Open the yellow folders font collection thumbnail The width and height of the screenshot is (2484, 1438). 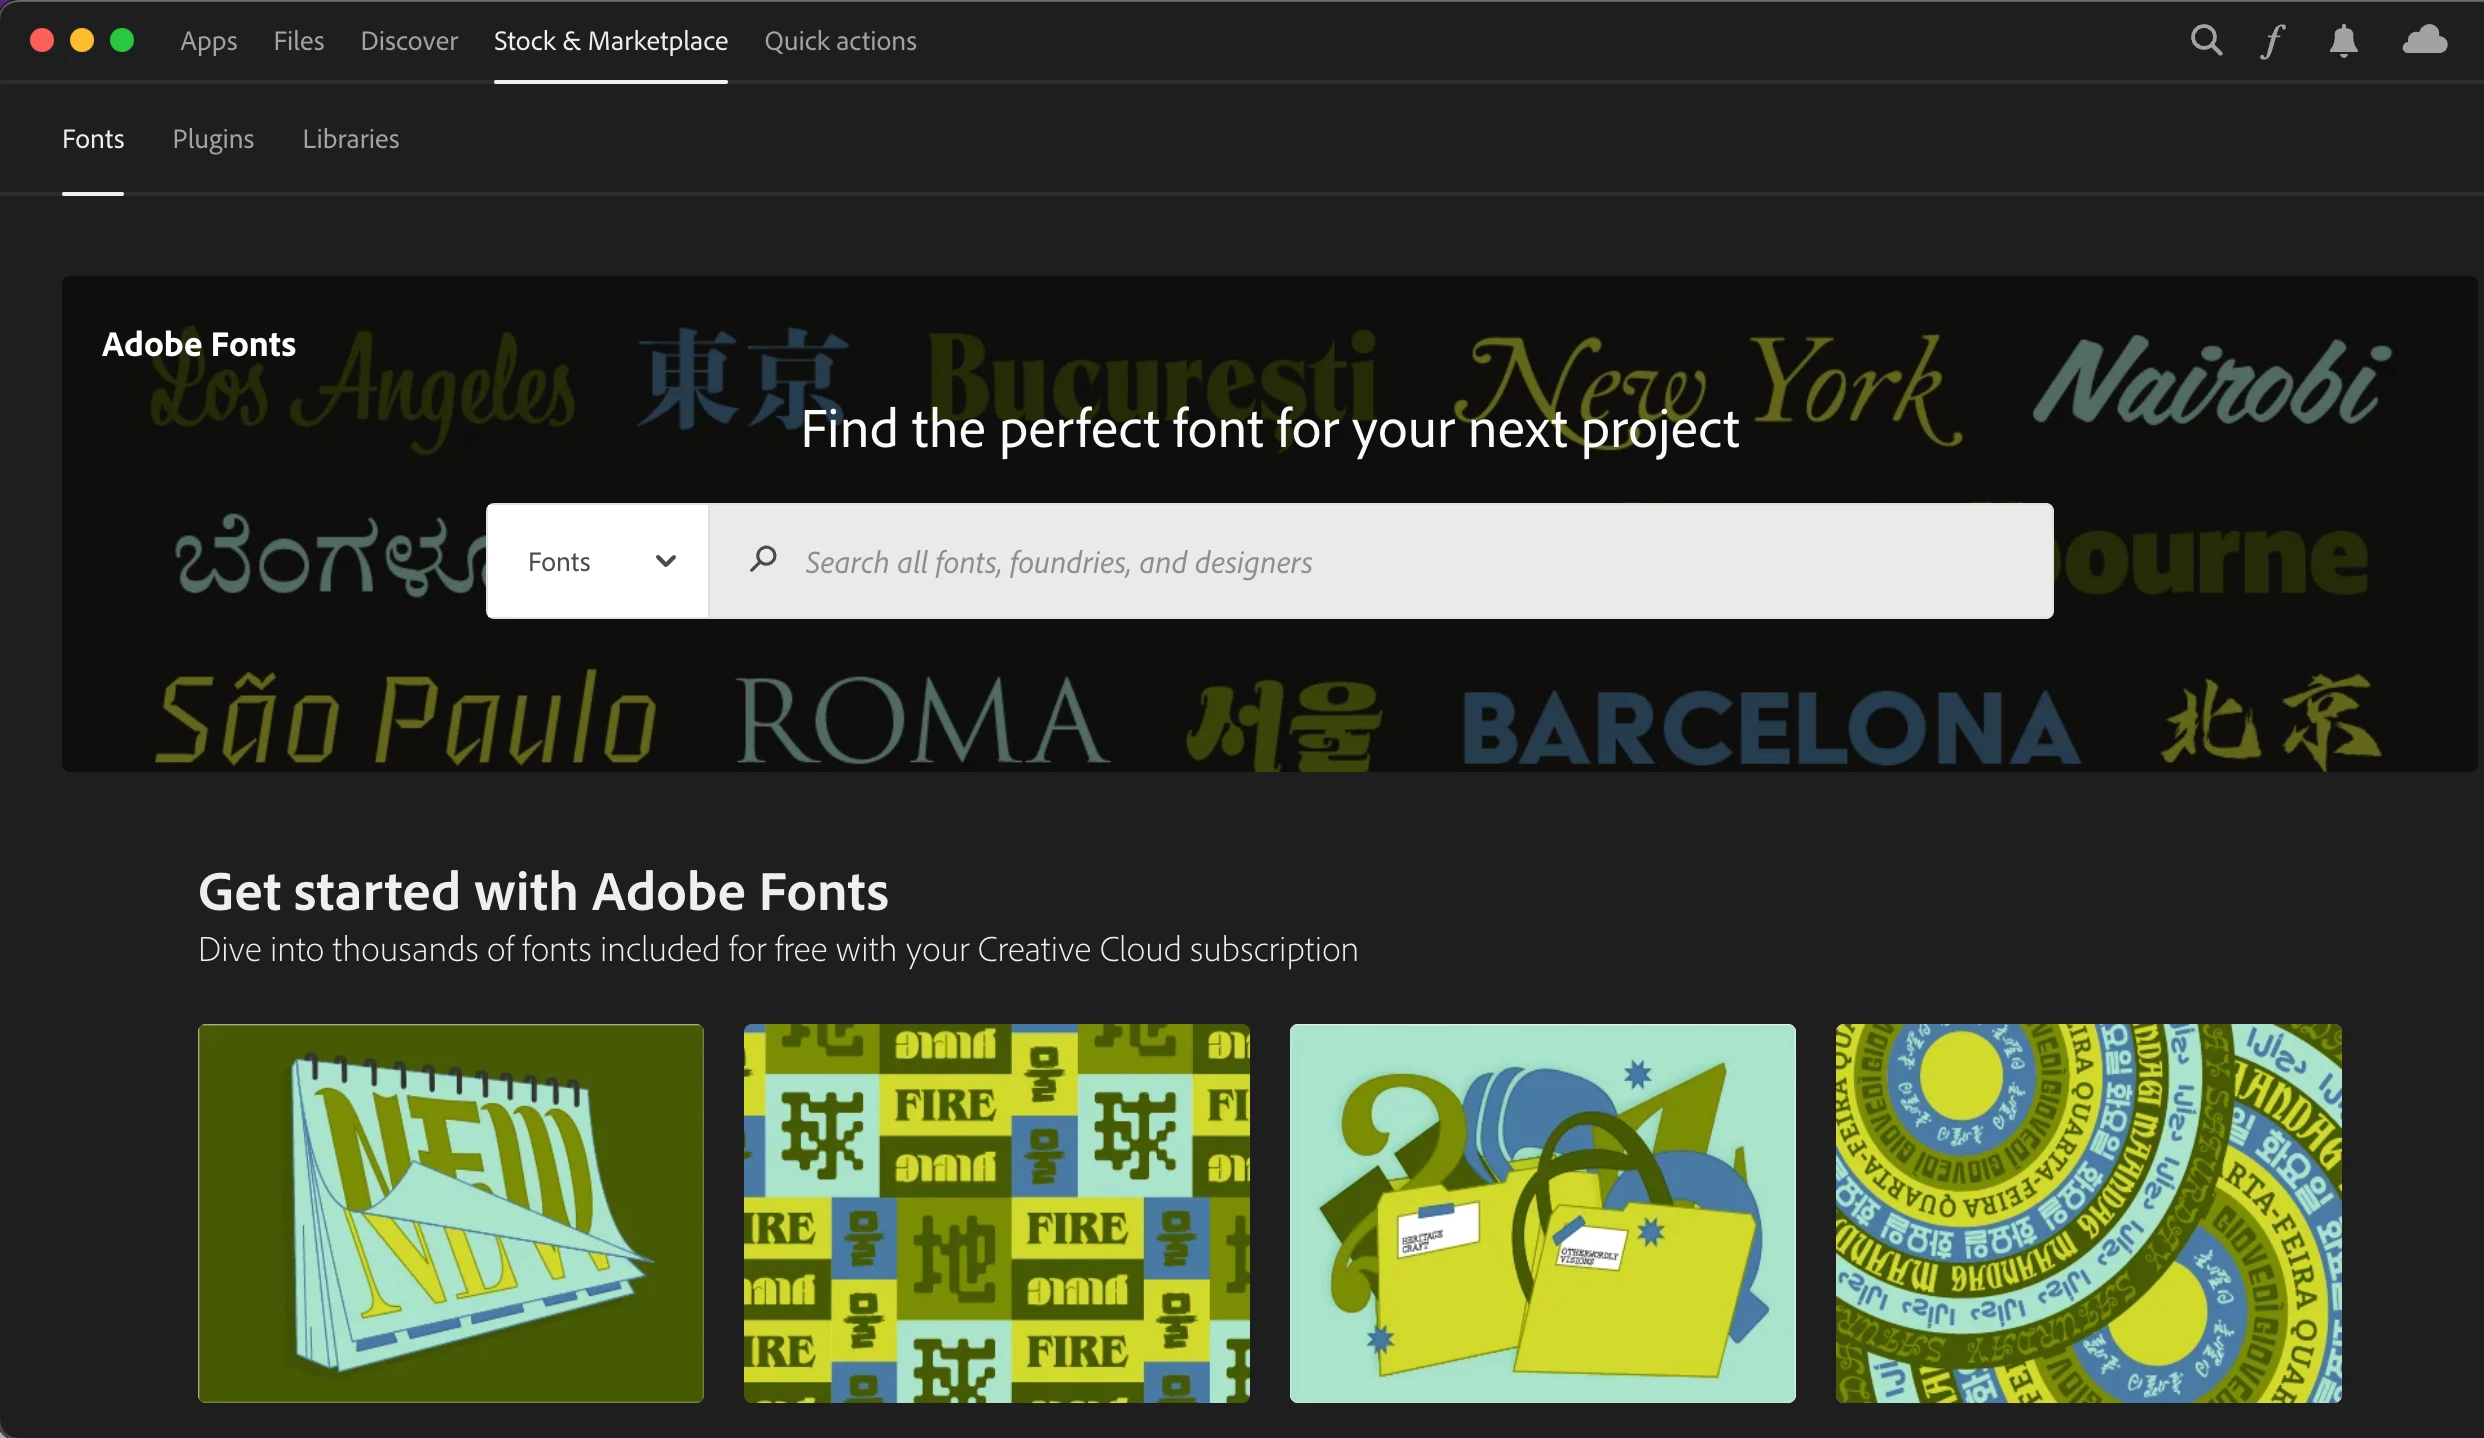pos(1542,1212)
